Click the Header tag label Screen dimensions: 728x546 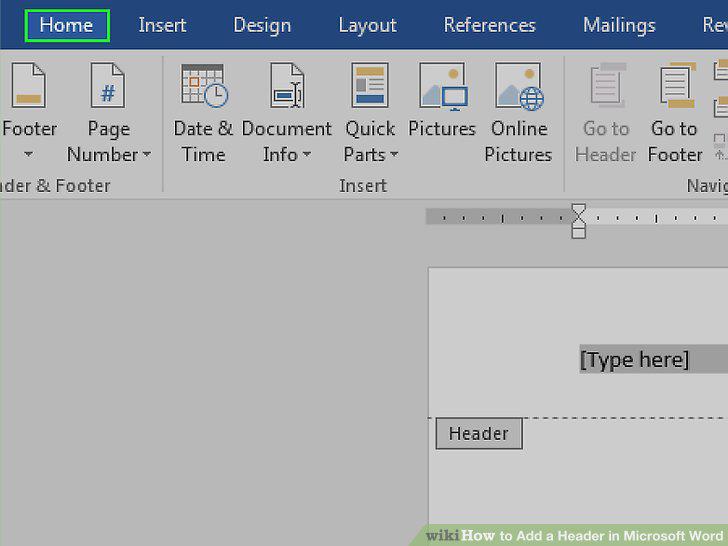pos(479,433)
